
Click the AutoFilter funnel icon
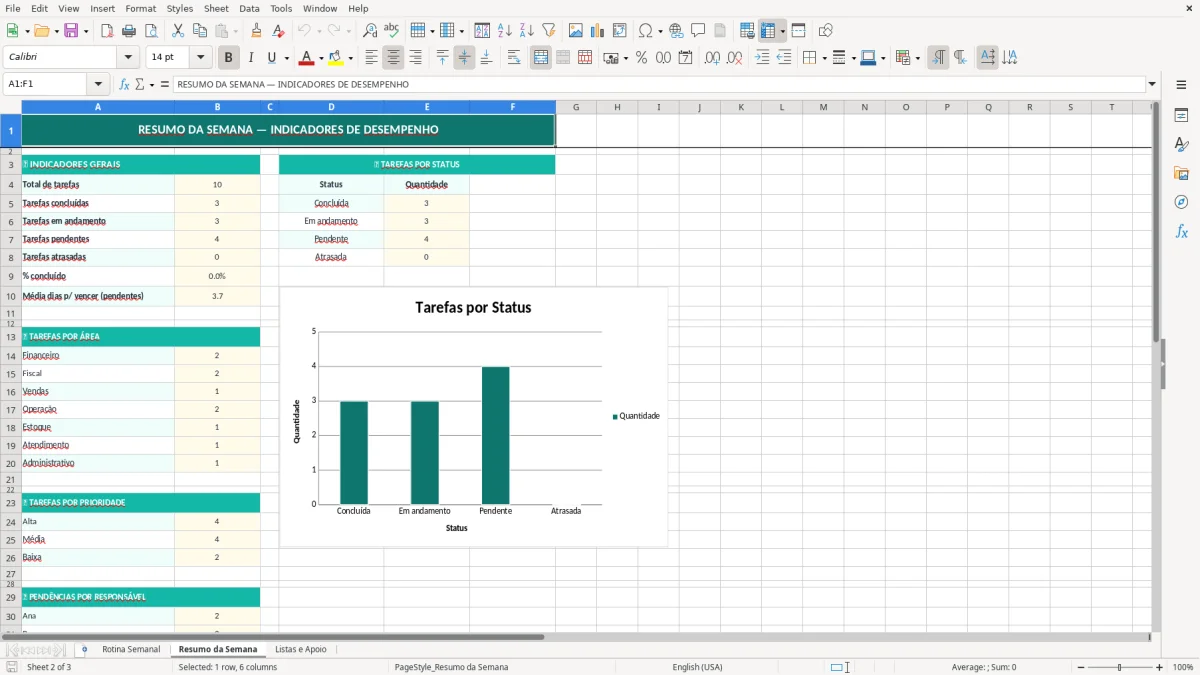coord(548,31)
